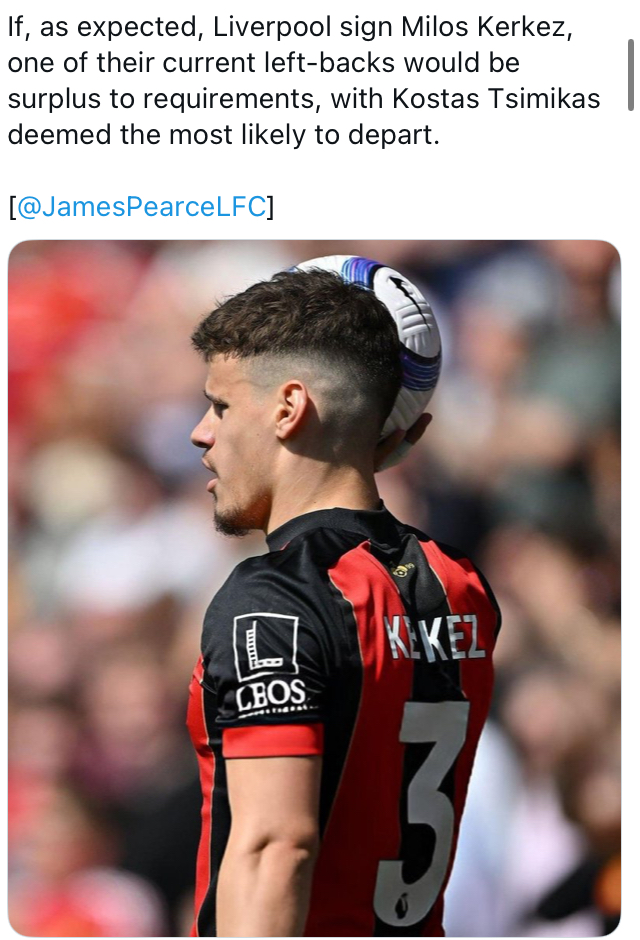Click the text 'Kostas Tsimikas' in the tweet
Image resolution: width=640 pixels, height=940 pixels.
(496, 99)
